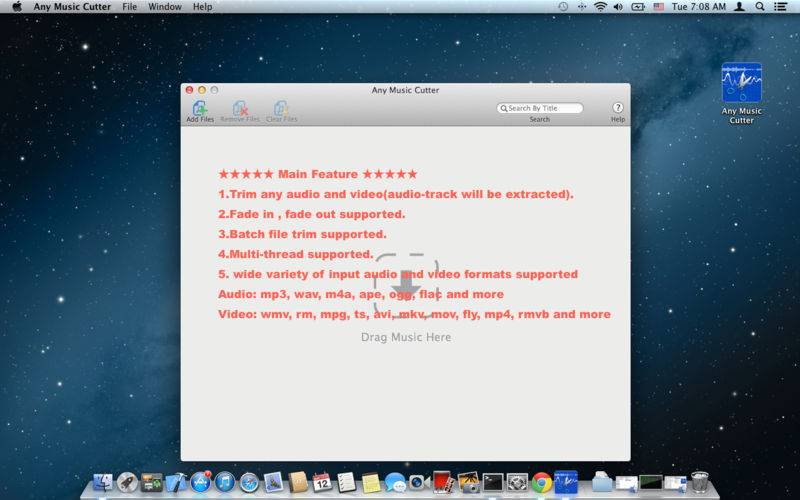The image size is (800, 500).
Task: Open Calendar icon showing 12 in Dock
Action: coord(322,482)
